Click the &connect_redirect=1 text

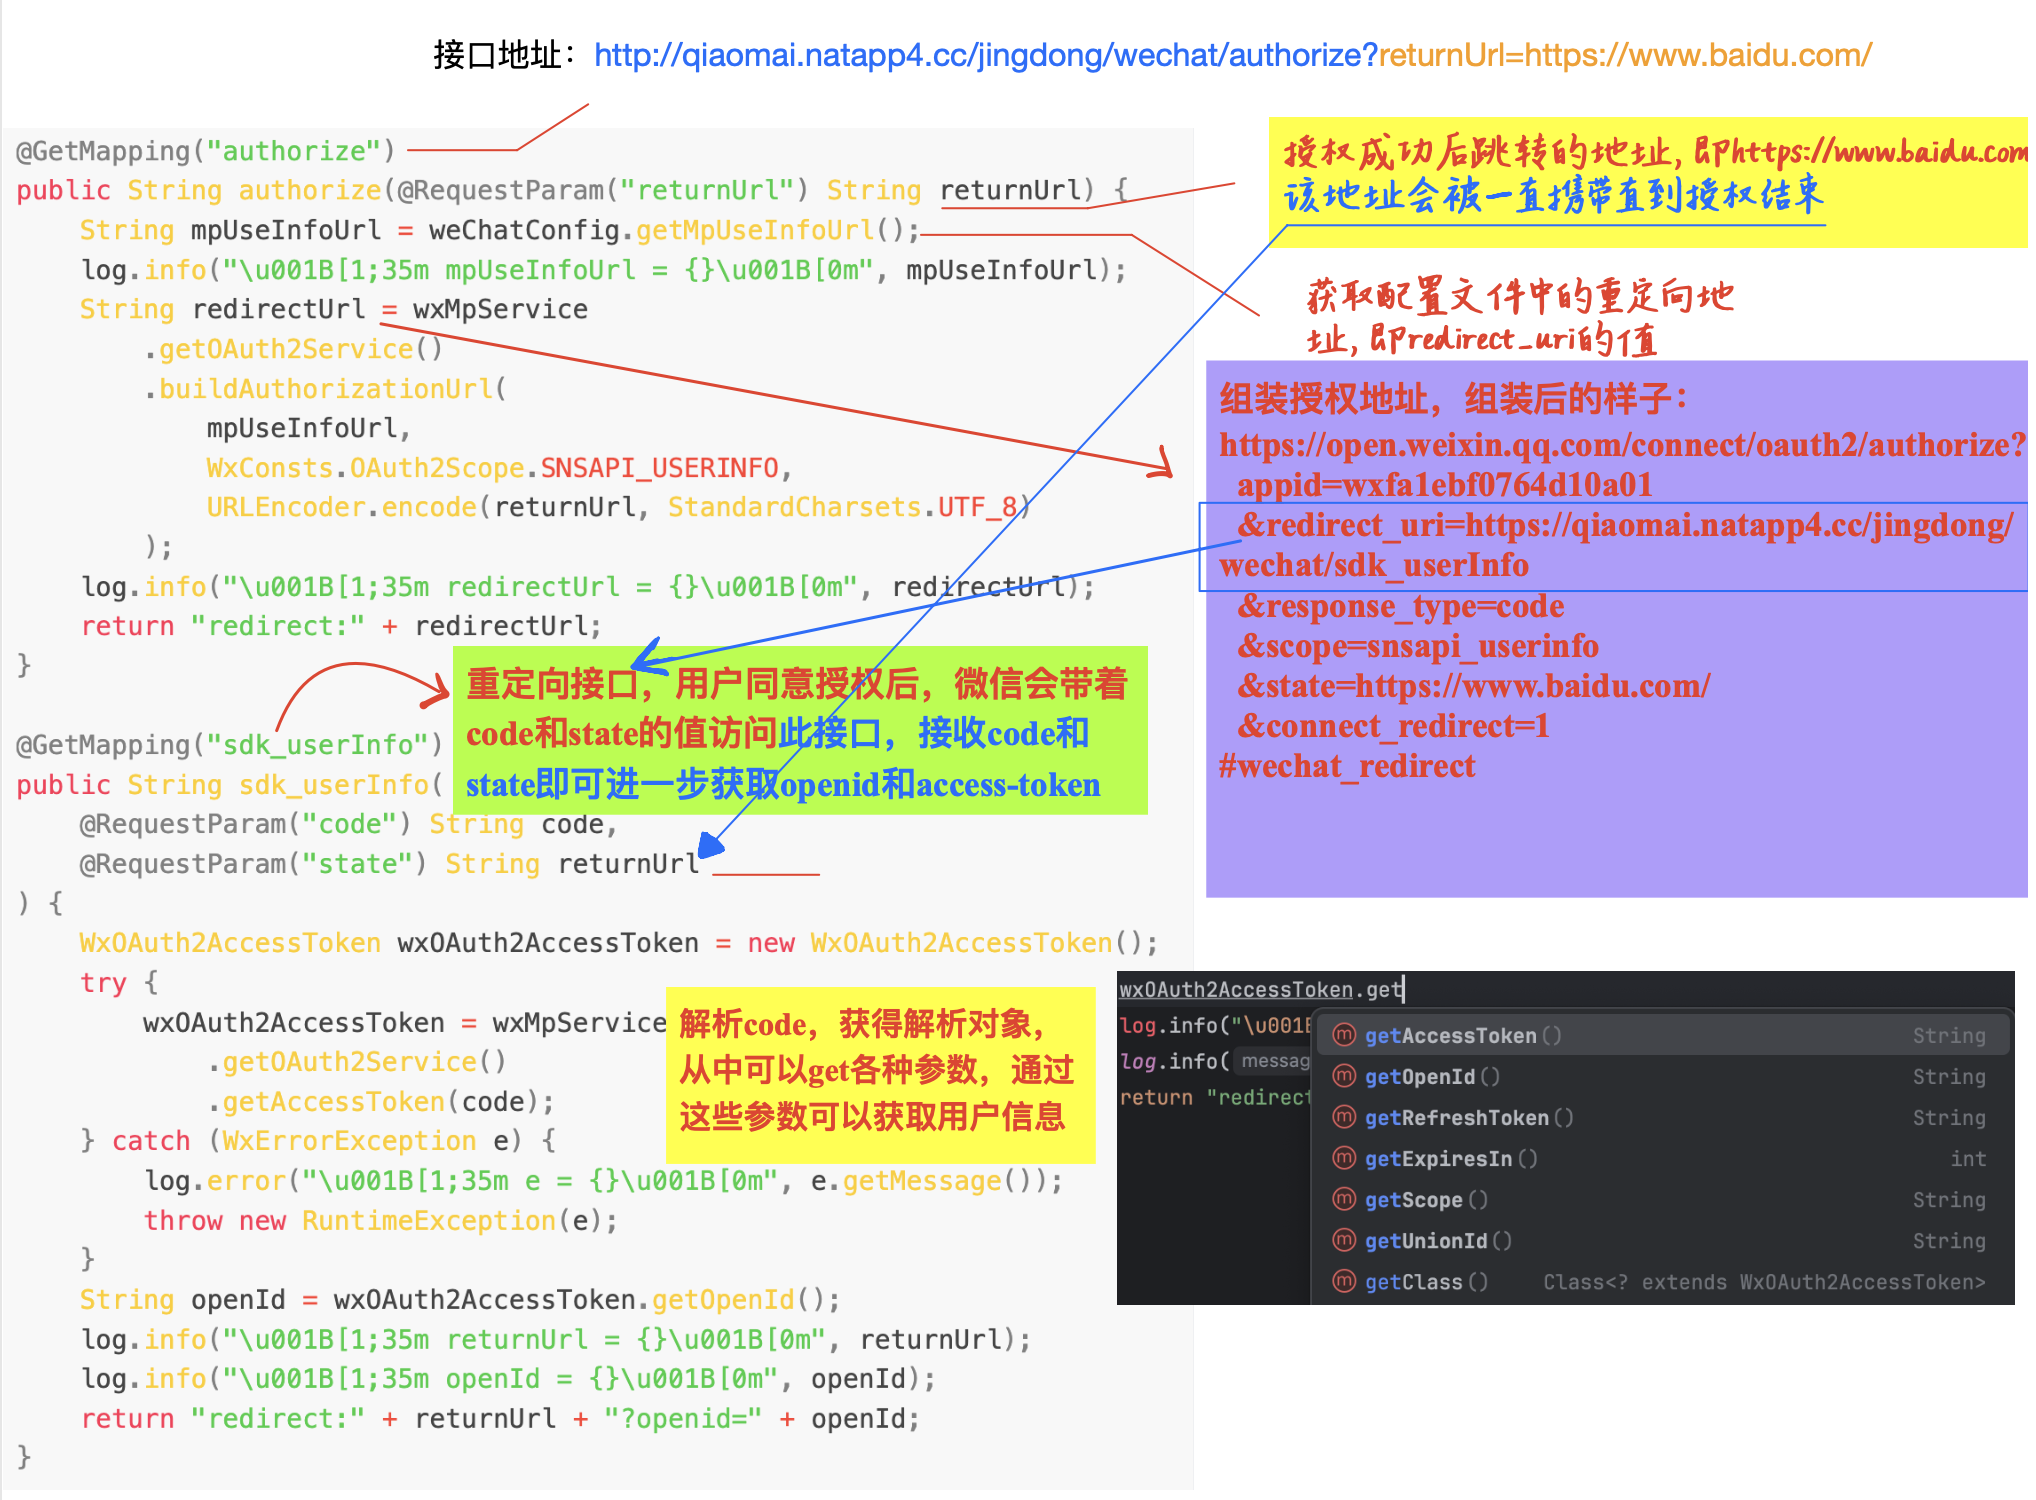tap(1393, 725)
